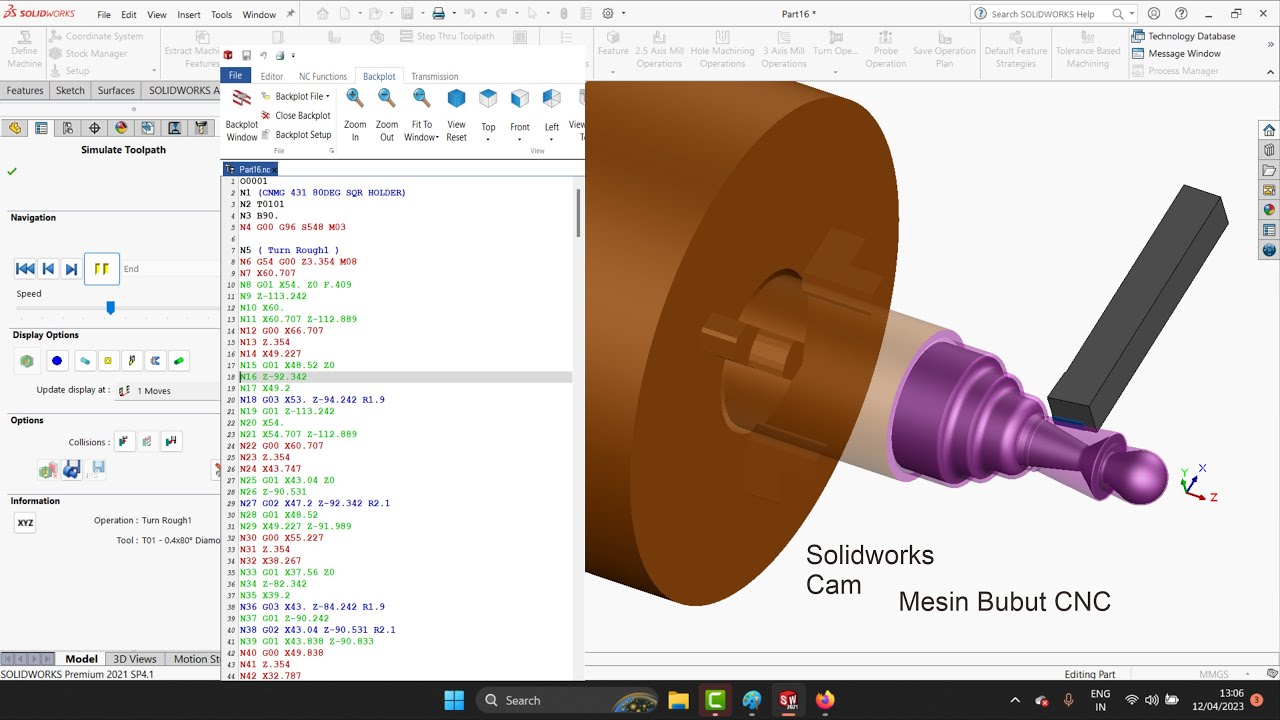Screen dimensions: 1280x720
Task: Expand the Left view dropdown
Action: 552,139
